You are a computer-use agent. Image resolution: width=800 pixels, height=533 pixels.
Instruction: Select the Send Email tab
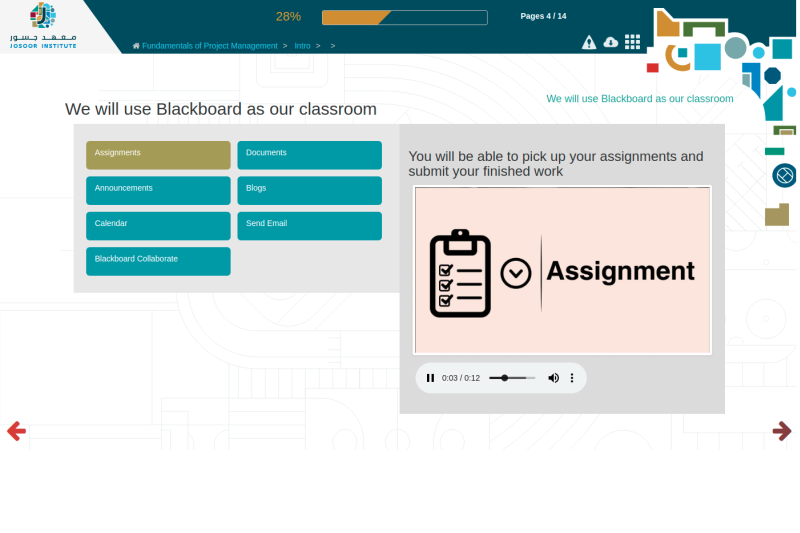point(310,226)
